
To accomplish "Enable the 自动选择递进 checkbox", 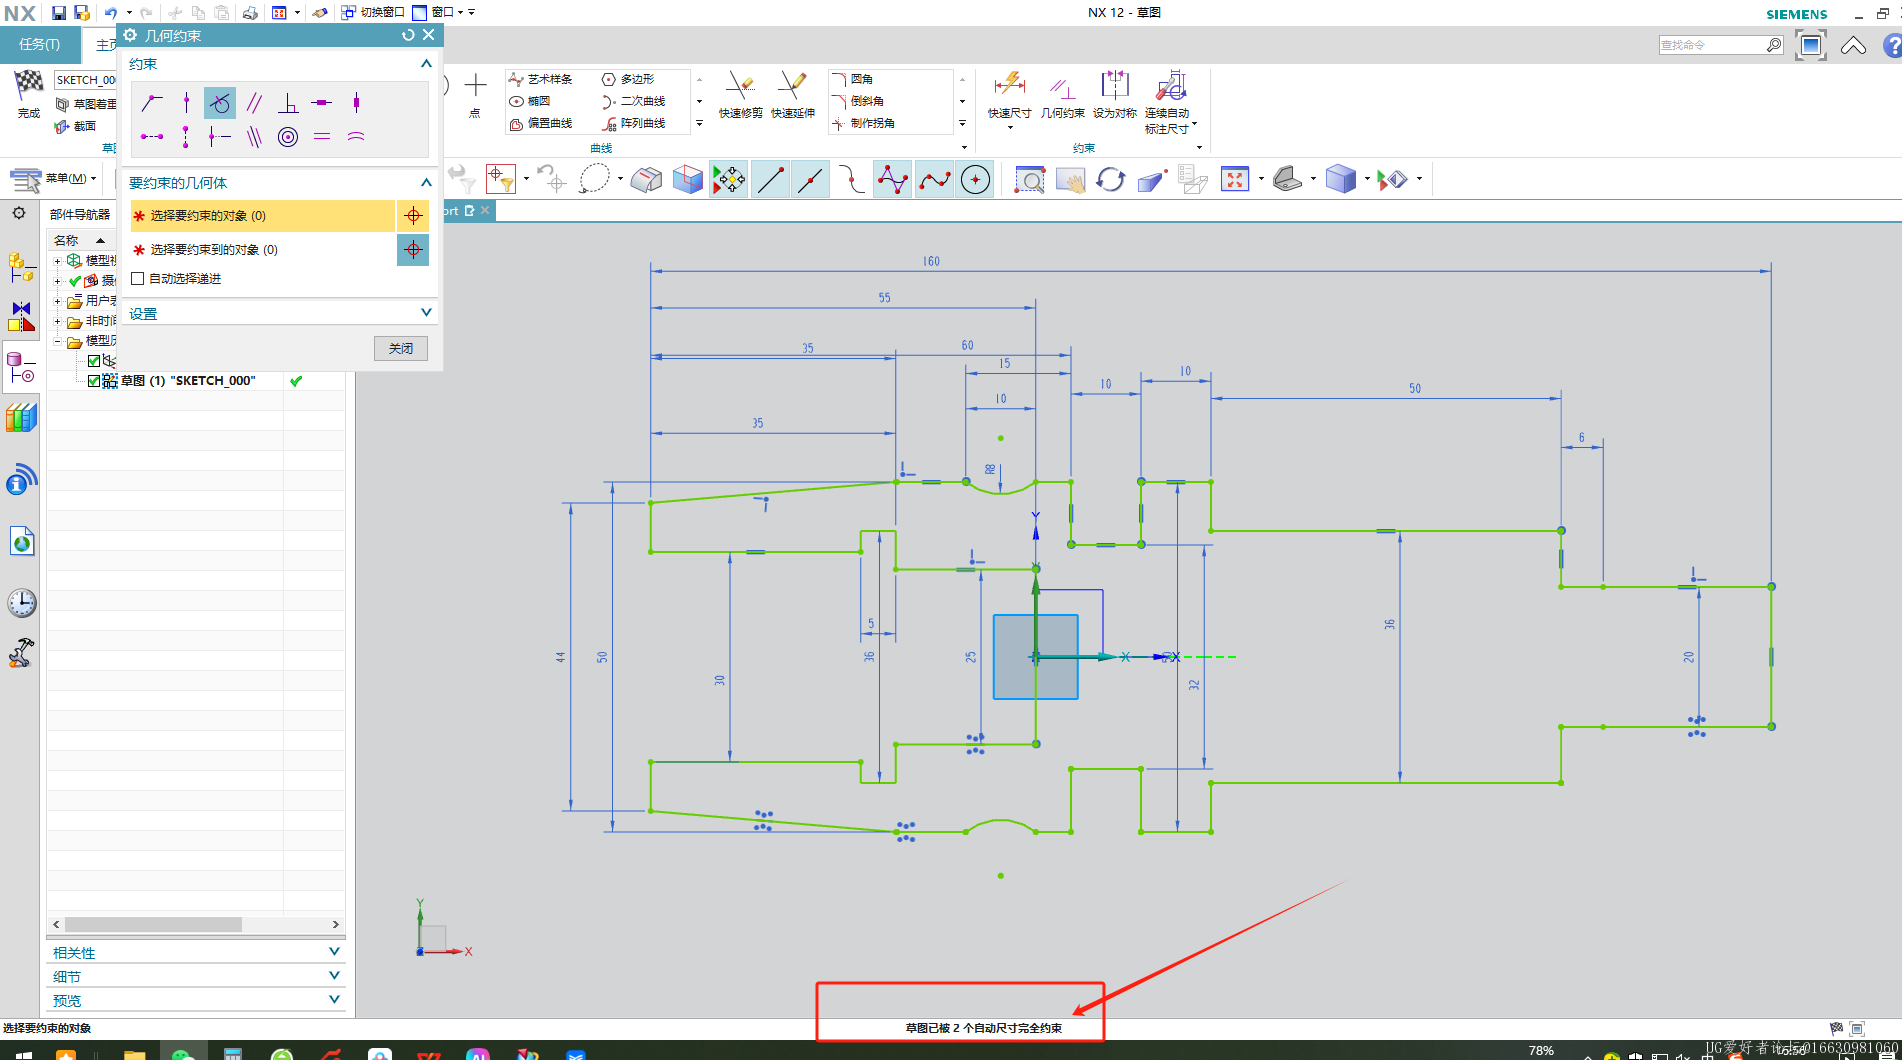I will tap(138, 278).
